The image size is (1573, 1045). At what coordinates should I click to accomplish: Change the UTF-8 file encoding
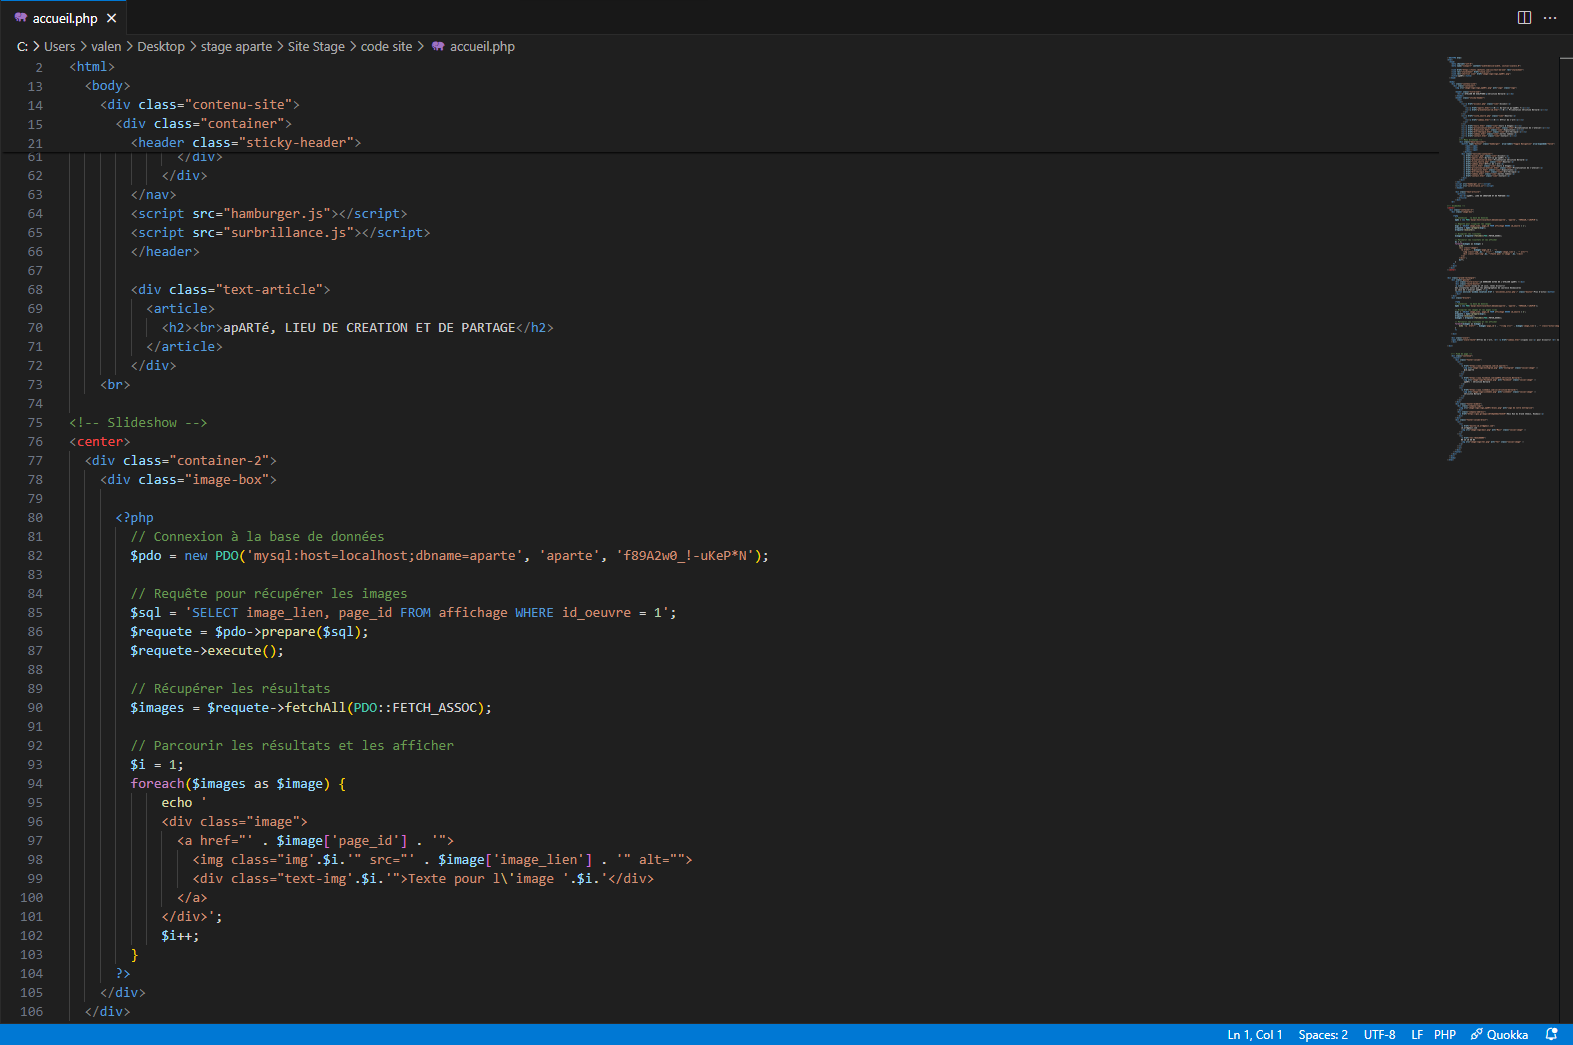click(1379, 1035)
